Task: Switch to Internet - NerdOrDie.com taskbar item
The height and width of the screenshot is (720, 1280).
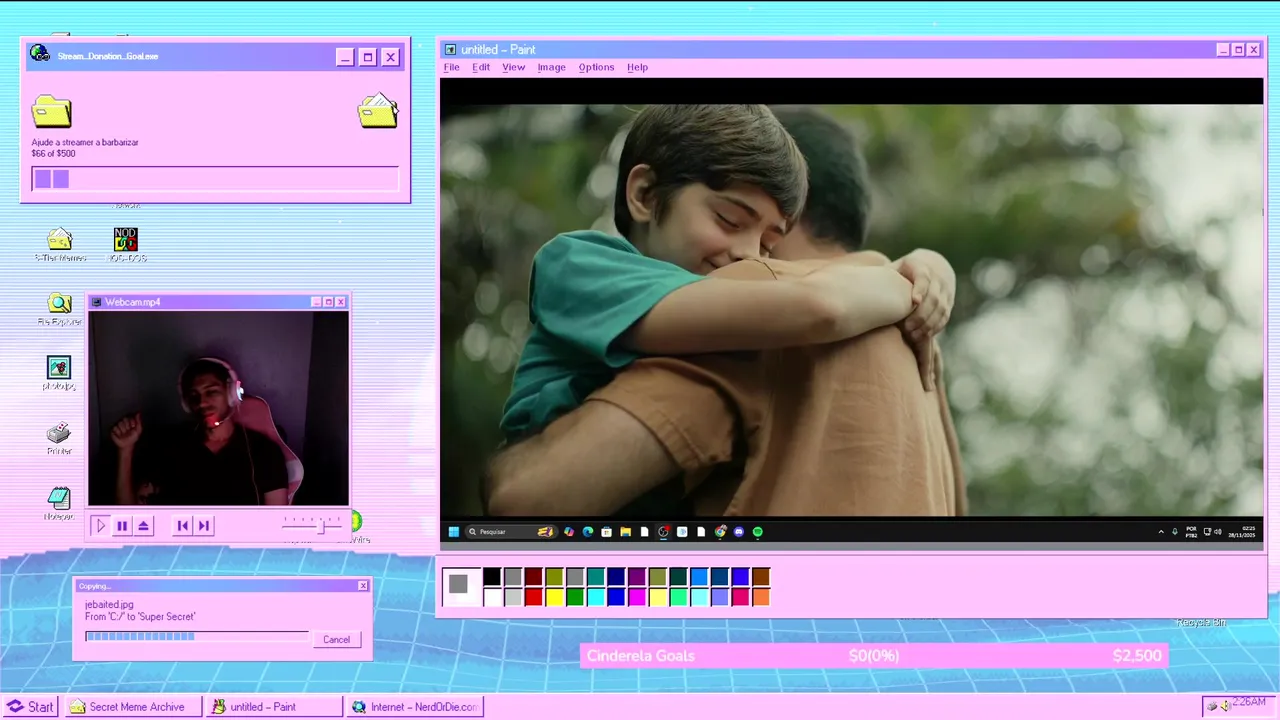Action: click(415, 706)
